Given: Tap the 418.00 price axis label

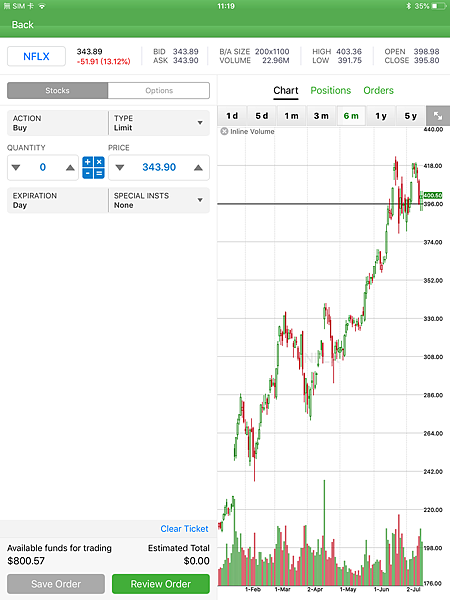Looking at the screenshot, I should [x=433, y=166].
